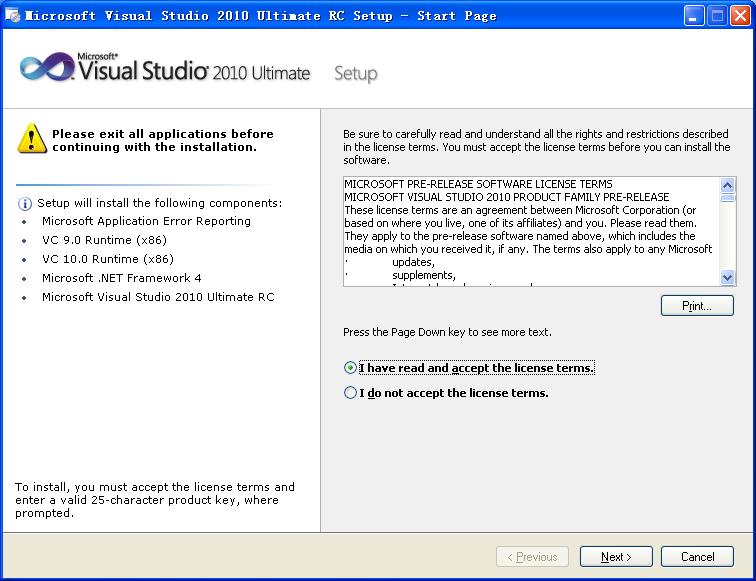Click 'MICROSOFT VISUAL STUDIO 2010 PRODUCT FAMILY' line
Screen dimensions: 756x581
507,197
